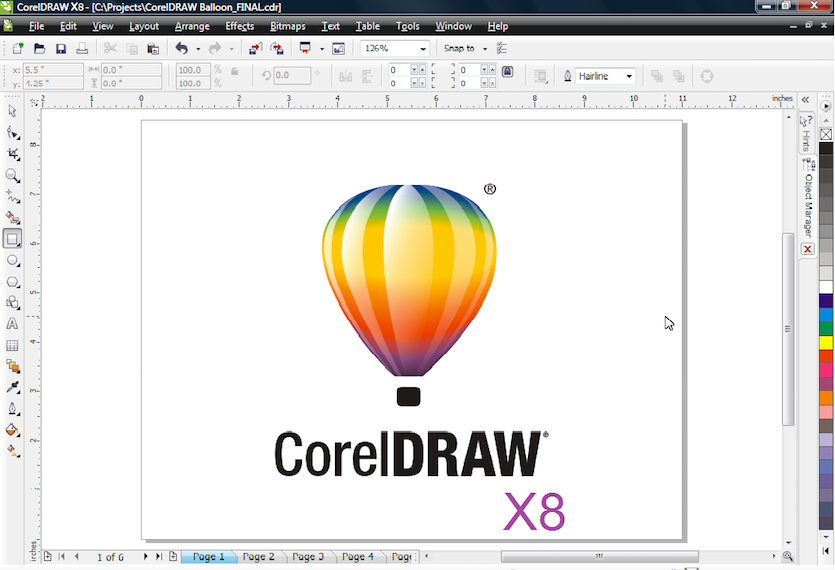Close the docker with red X

pyautogui.click(x=808, y=249)
